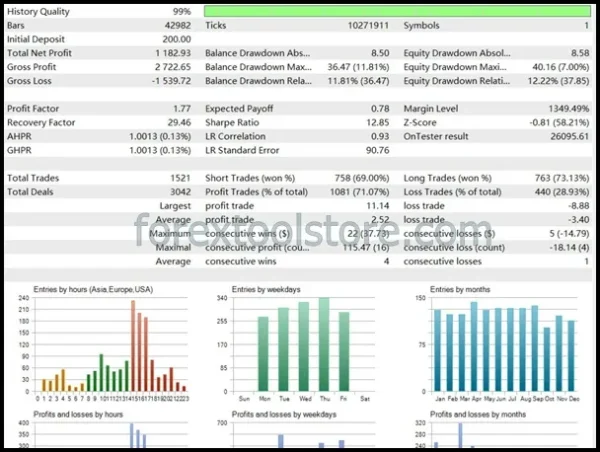Screen dimensions: 600x452
Task: Click the Thu bar in weekdays chart
Action: tap(324, 344)
